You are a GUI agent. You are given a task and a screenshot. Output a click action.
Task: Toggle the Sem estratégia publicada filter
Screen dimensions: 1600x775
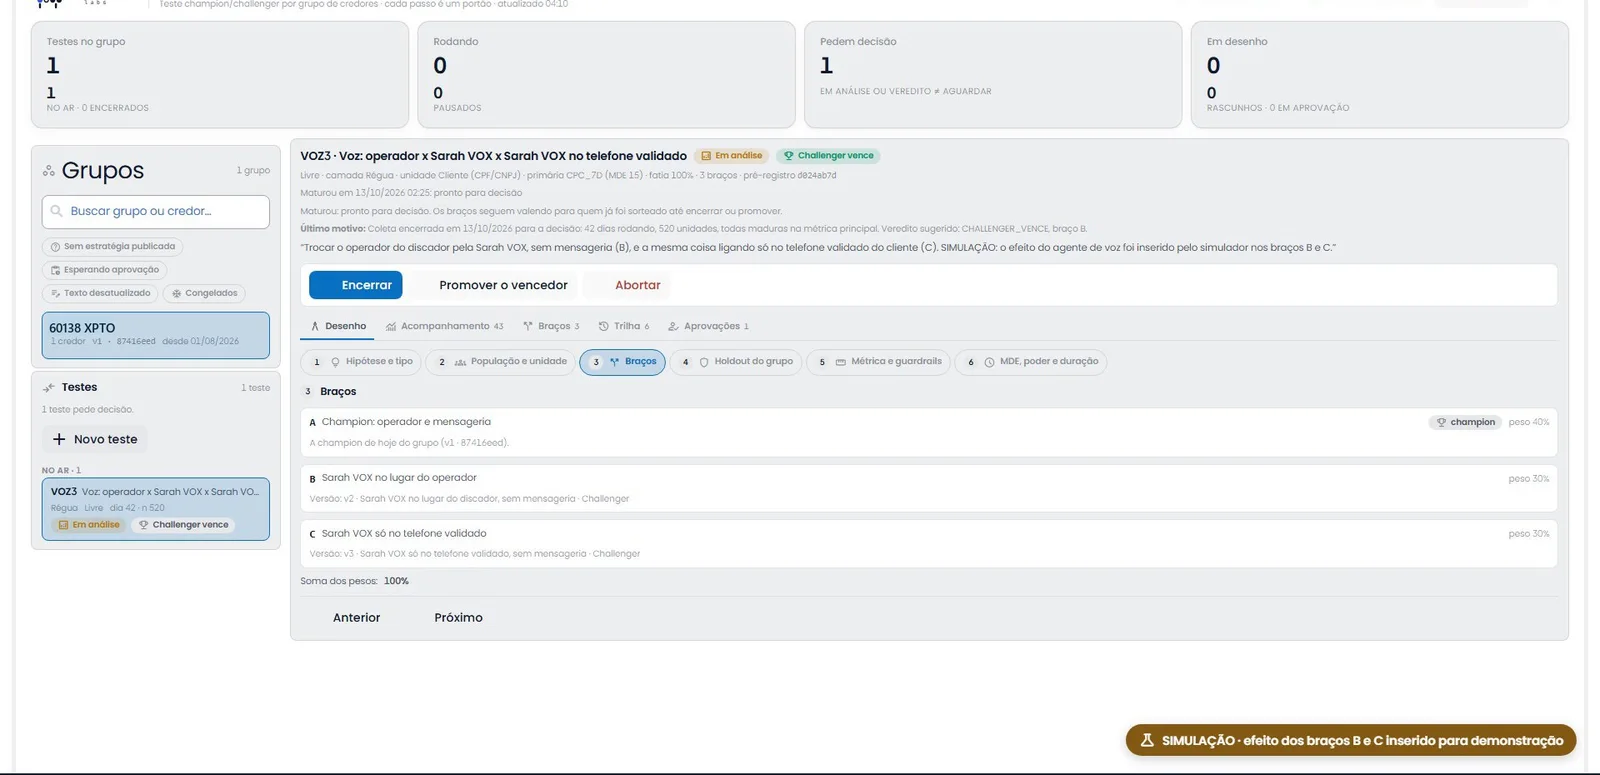(x=112, y=247)
